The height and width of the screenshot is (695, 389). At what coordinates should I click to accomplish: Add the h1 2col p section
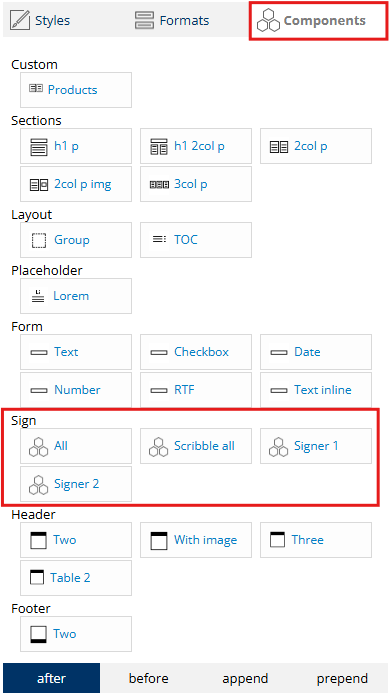pos(196,146)
